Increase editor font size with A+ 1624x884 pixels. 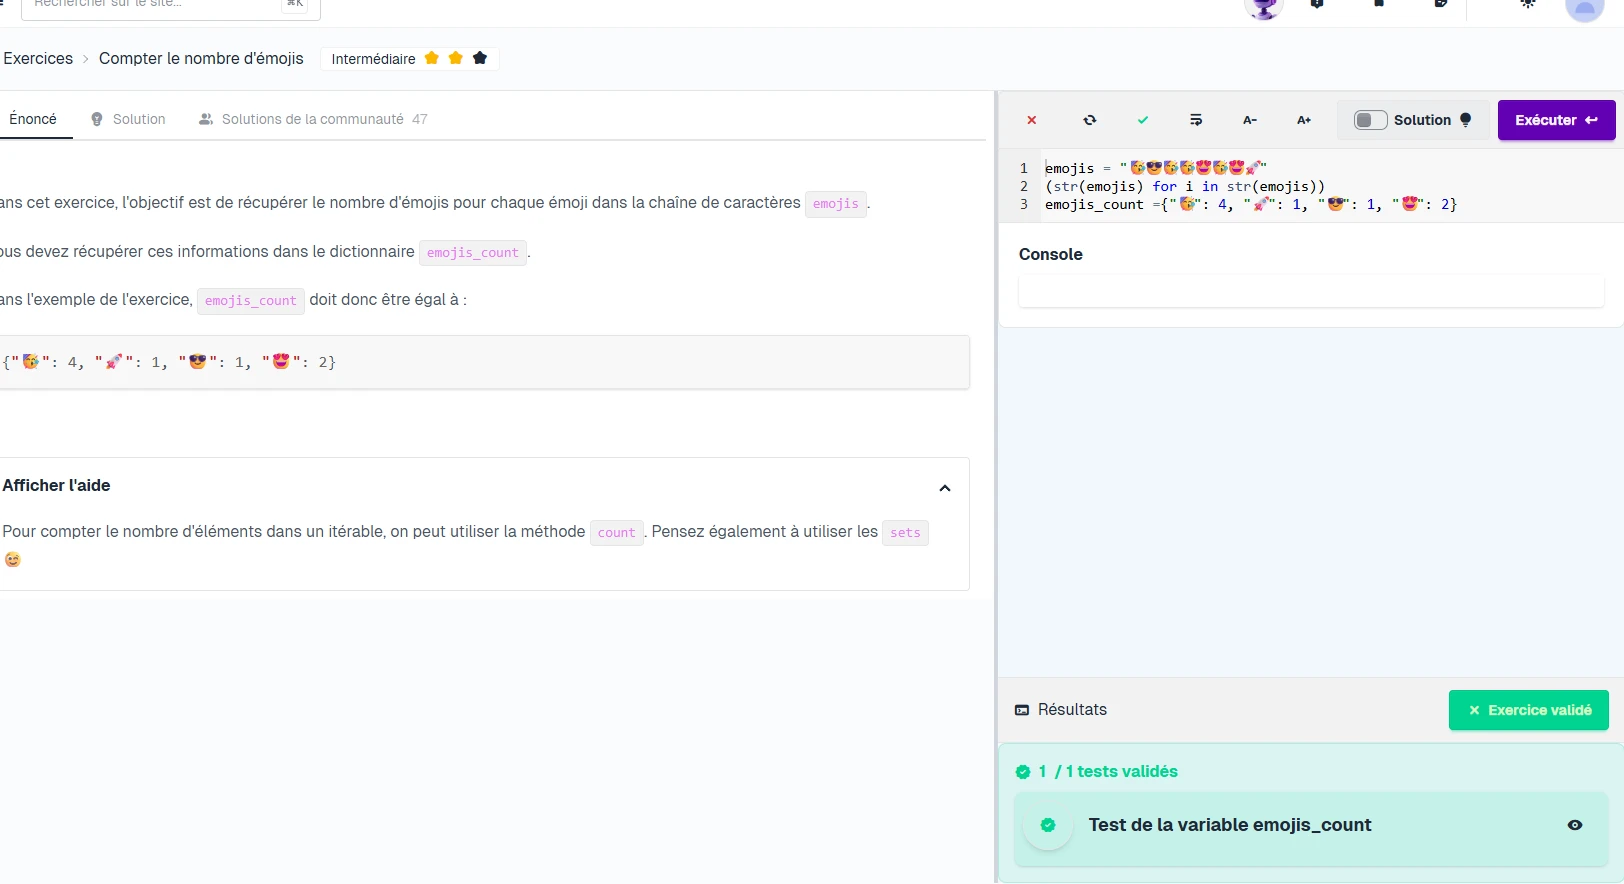pos(1304,120)
